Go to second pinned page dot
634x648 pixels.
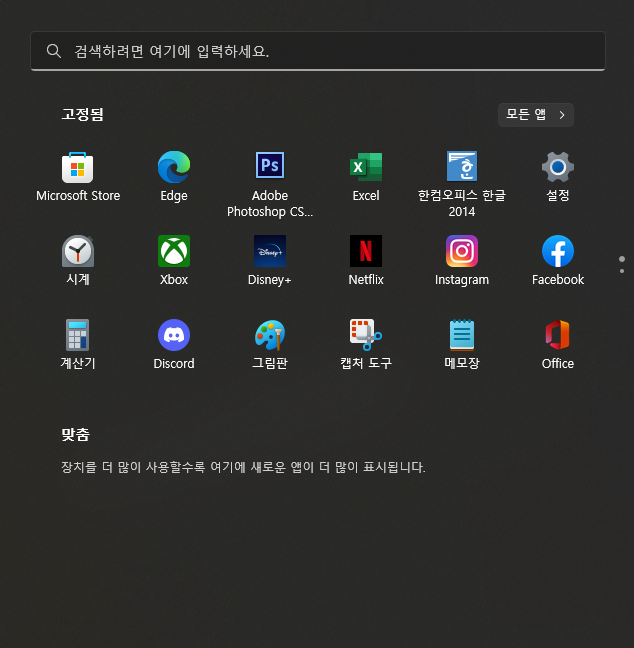(x=622, y=271)
